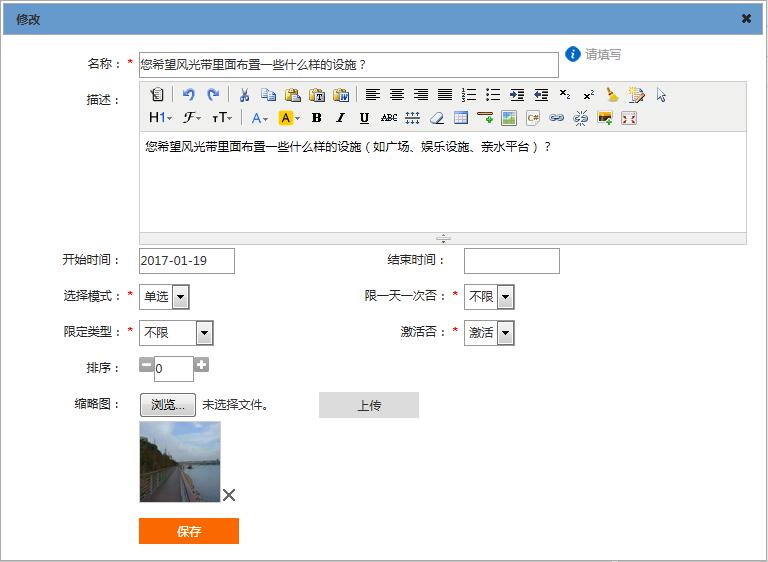Insert a table in the editor
Viewport: 768px width, 562px height.
(461, 118)
